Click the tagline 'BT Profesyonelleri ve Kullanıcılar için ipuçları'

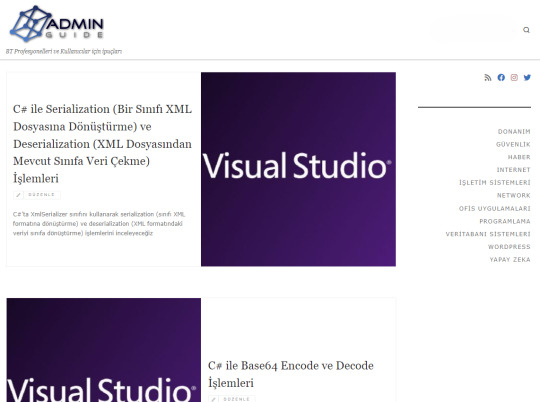64,51
